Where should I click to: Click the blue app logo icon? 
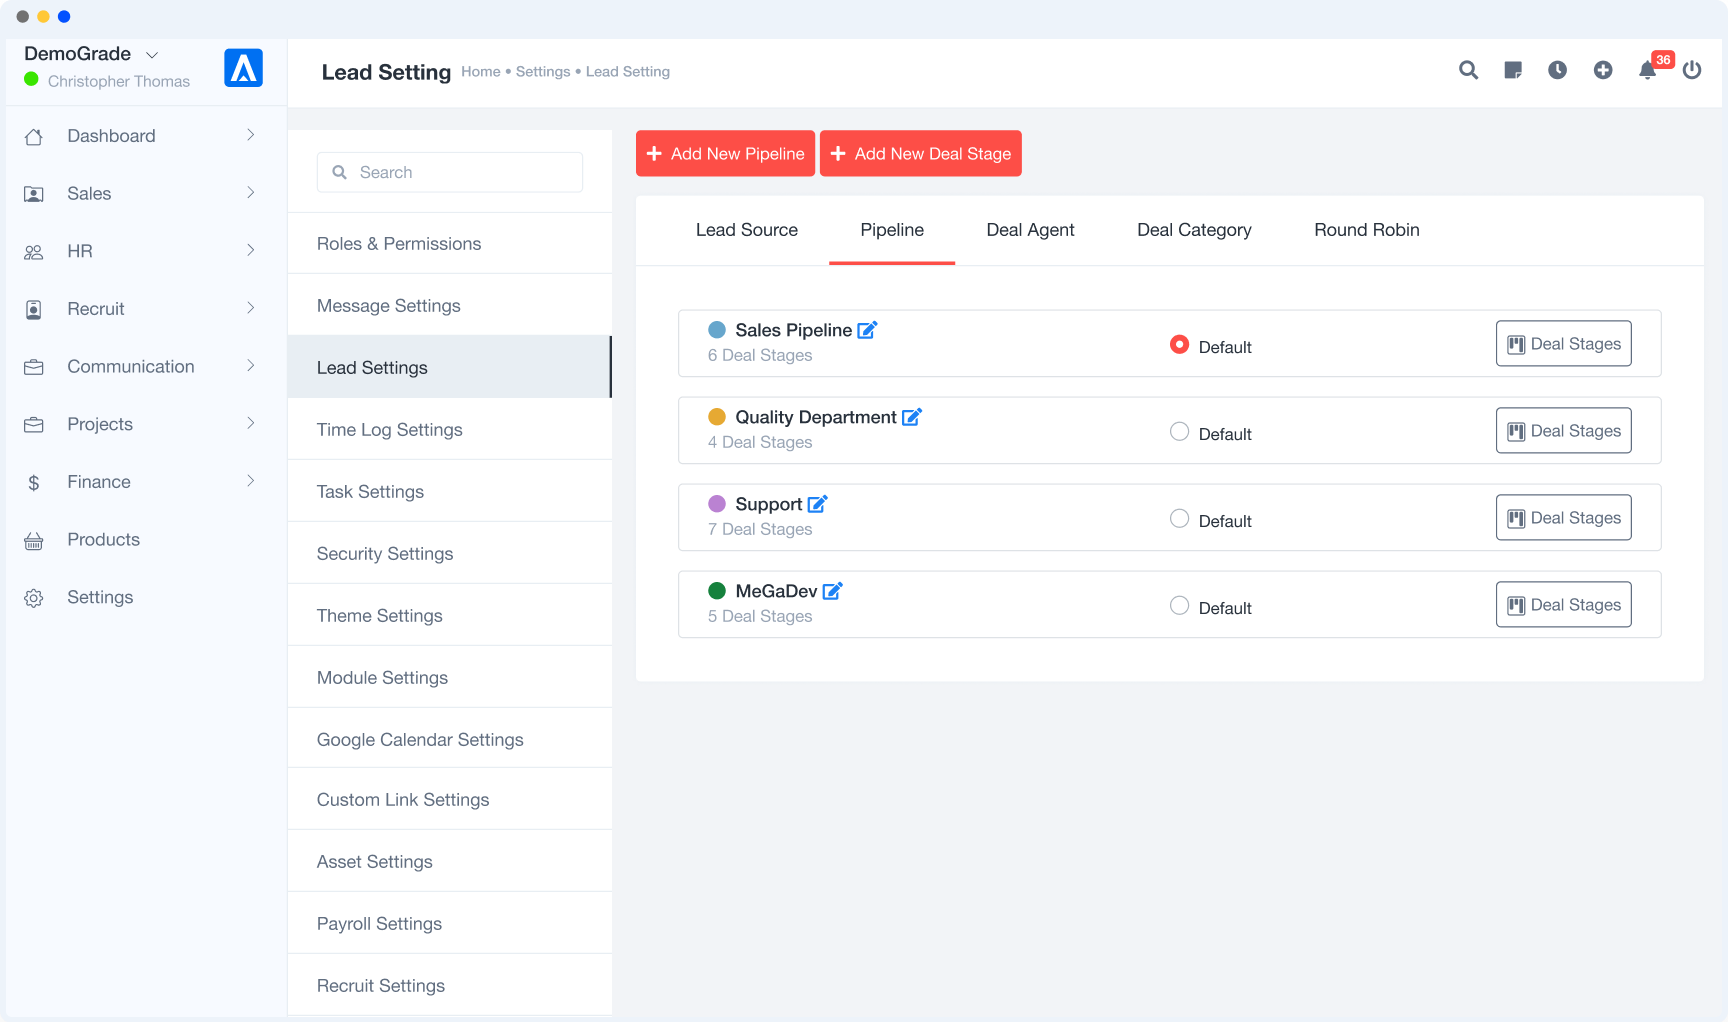pos(243,68)
